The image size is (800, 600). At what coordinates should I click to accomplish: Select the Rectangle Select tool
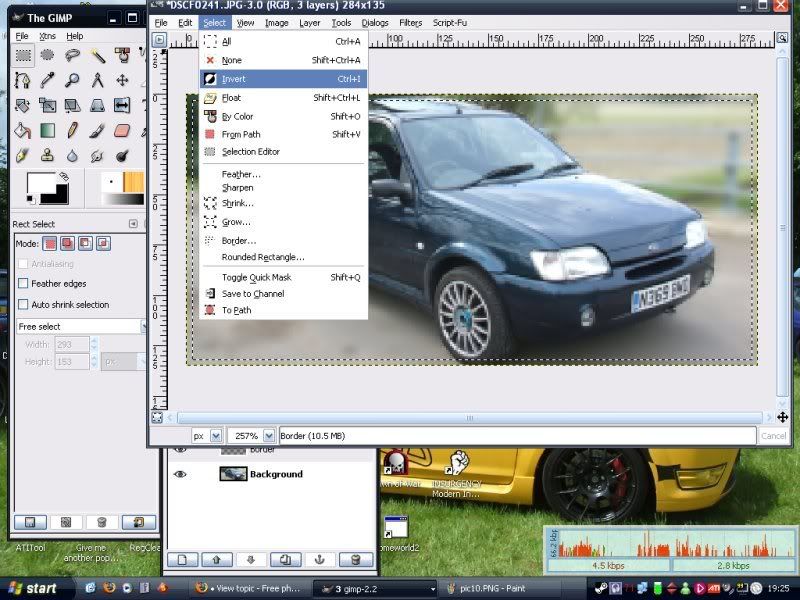coord(23,55)
